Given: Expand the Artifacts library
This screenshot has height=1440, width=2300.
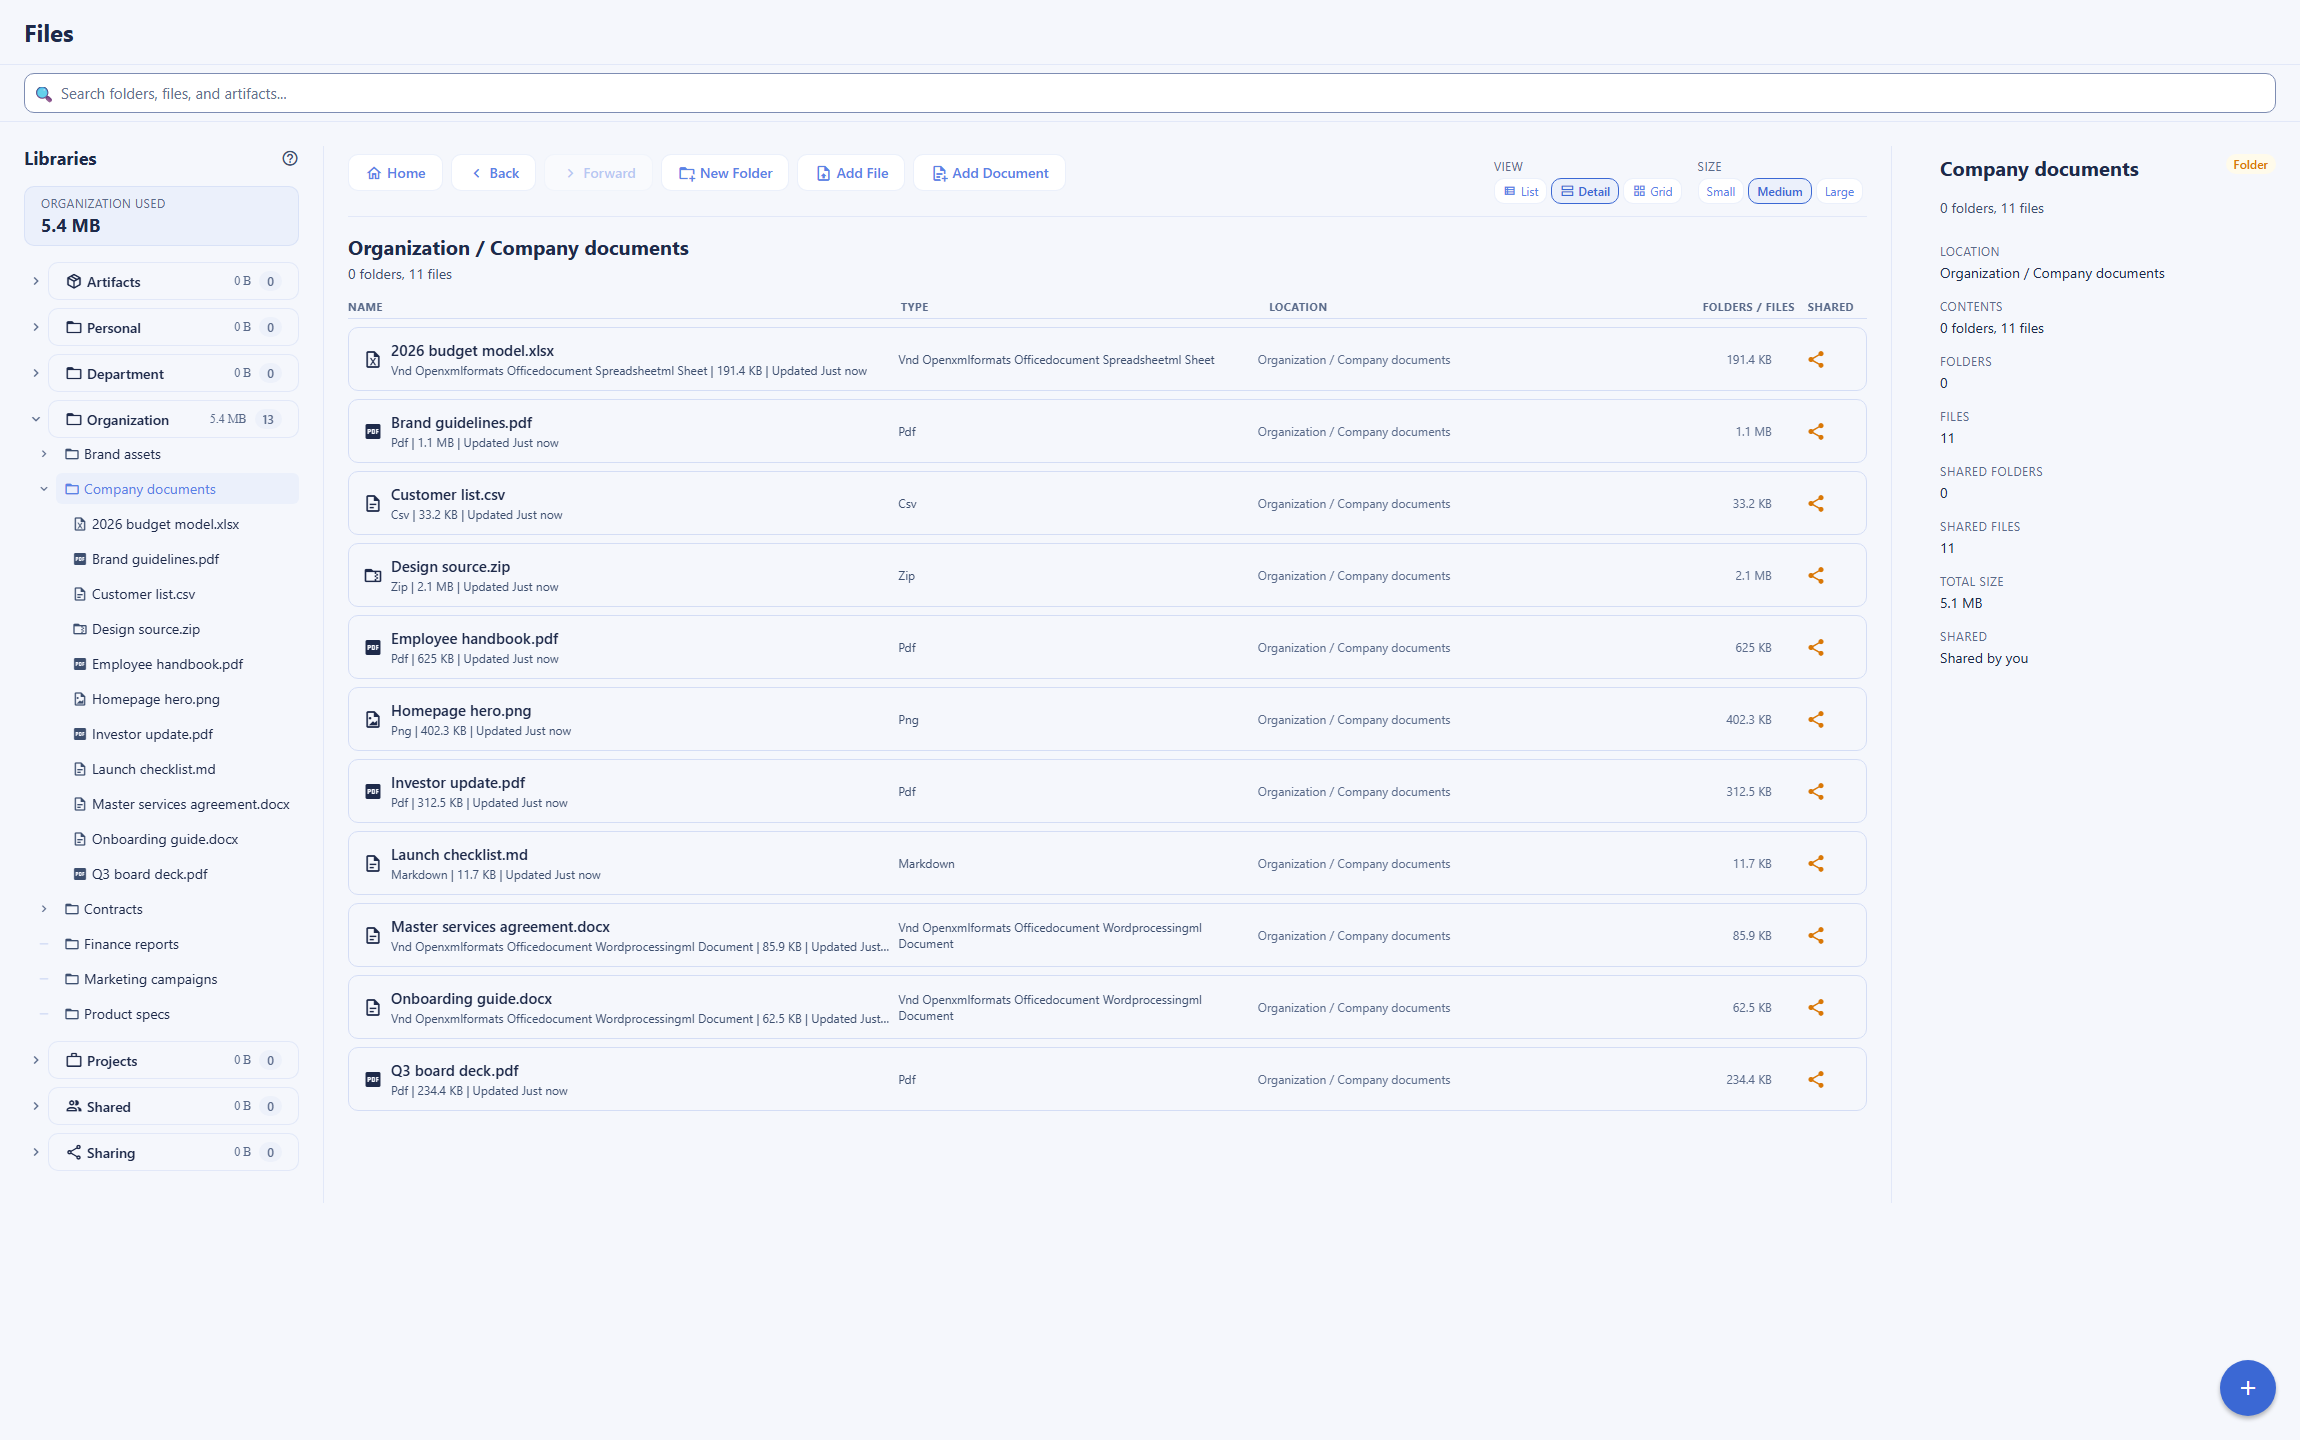Looking at the screenshot, I should pos(36,282).
